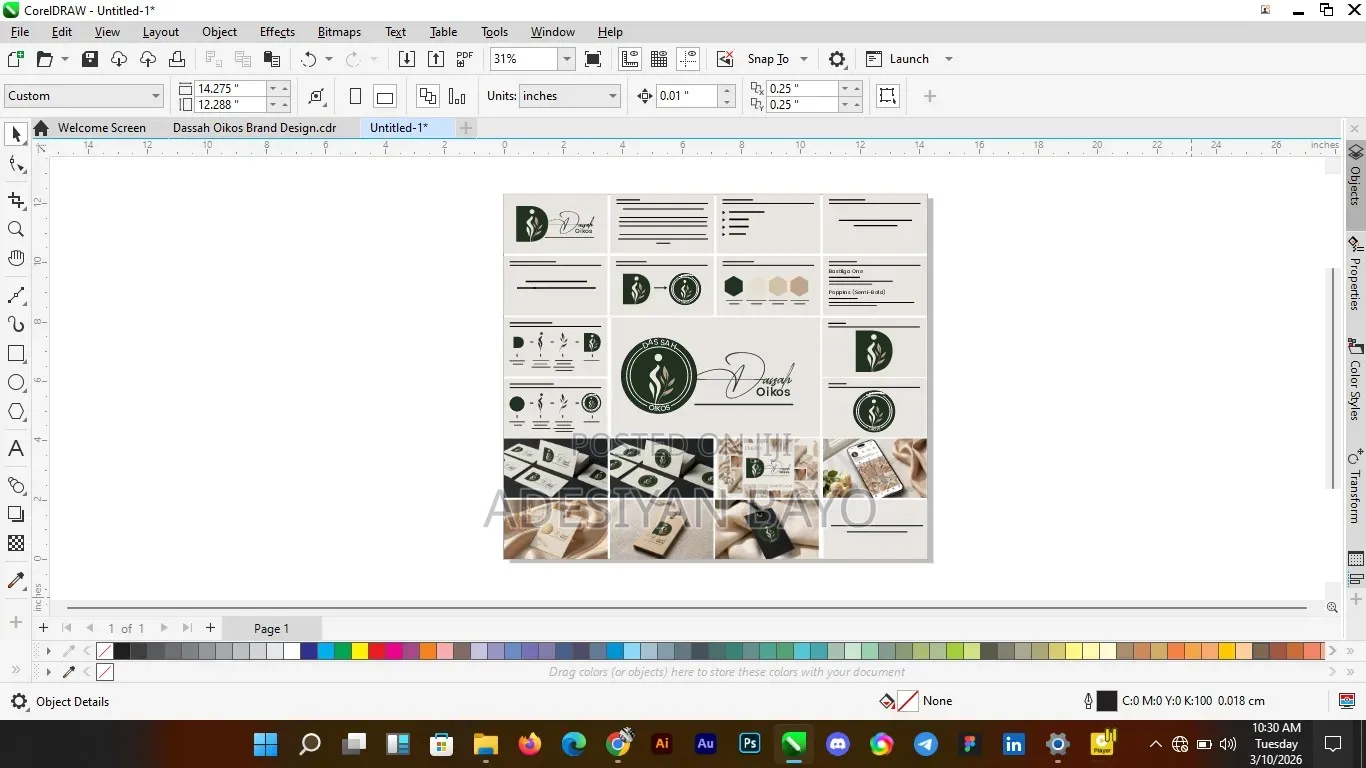Open the page size Custom dropdown

click(x=156, y=96)
